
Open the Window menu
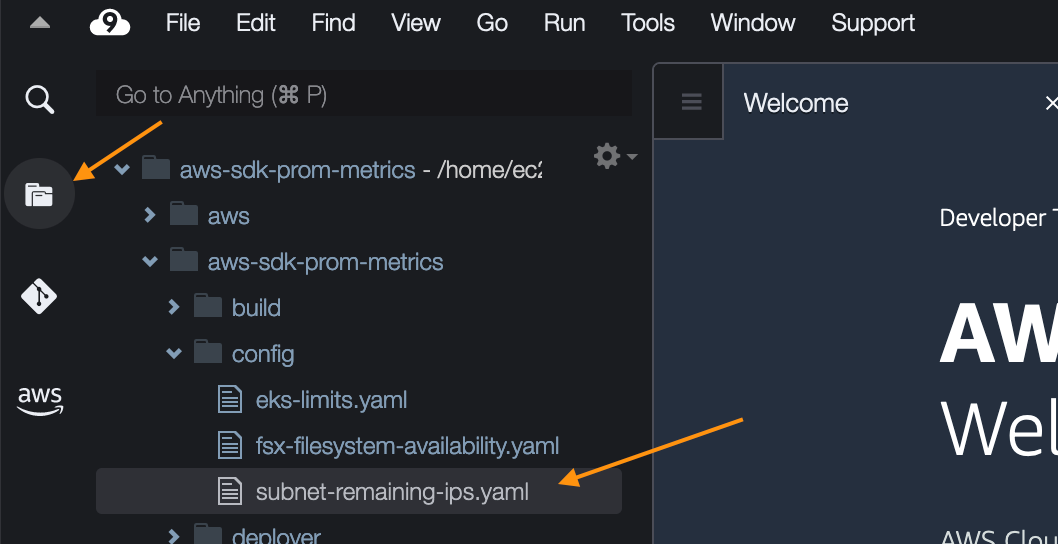(753, 23)
